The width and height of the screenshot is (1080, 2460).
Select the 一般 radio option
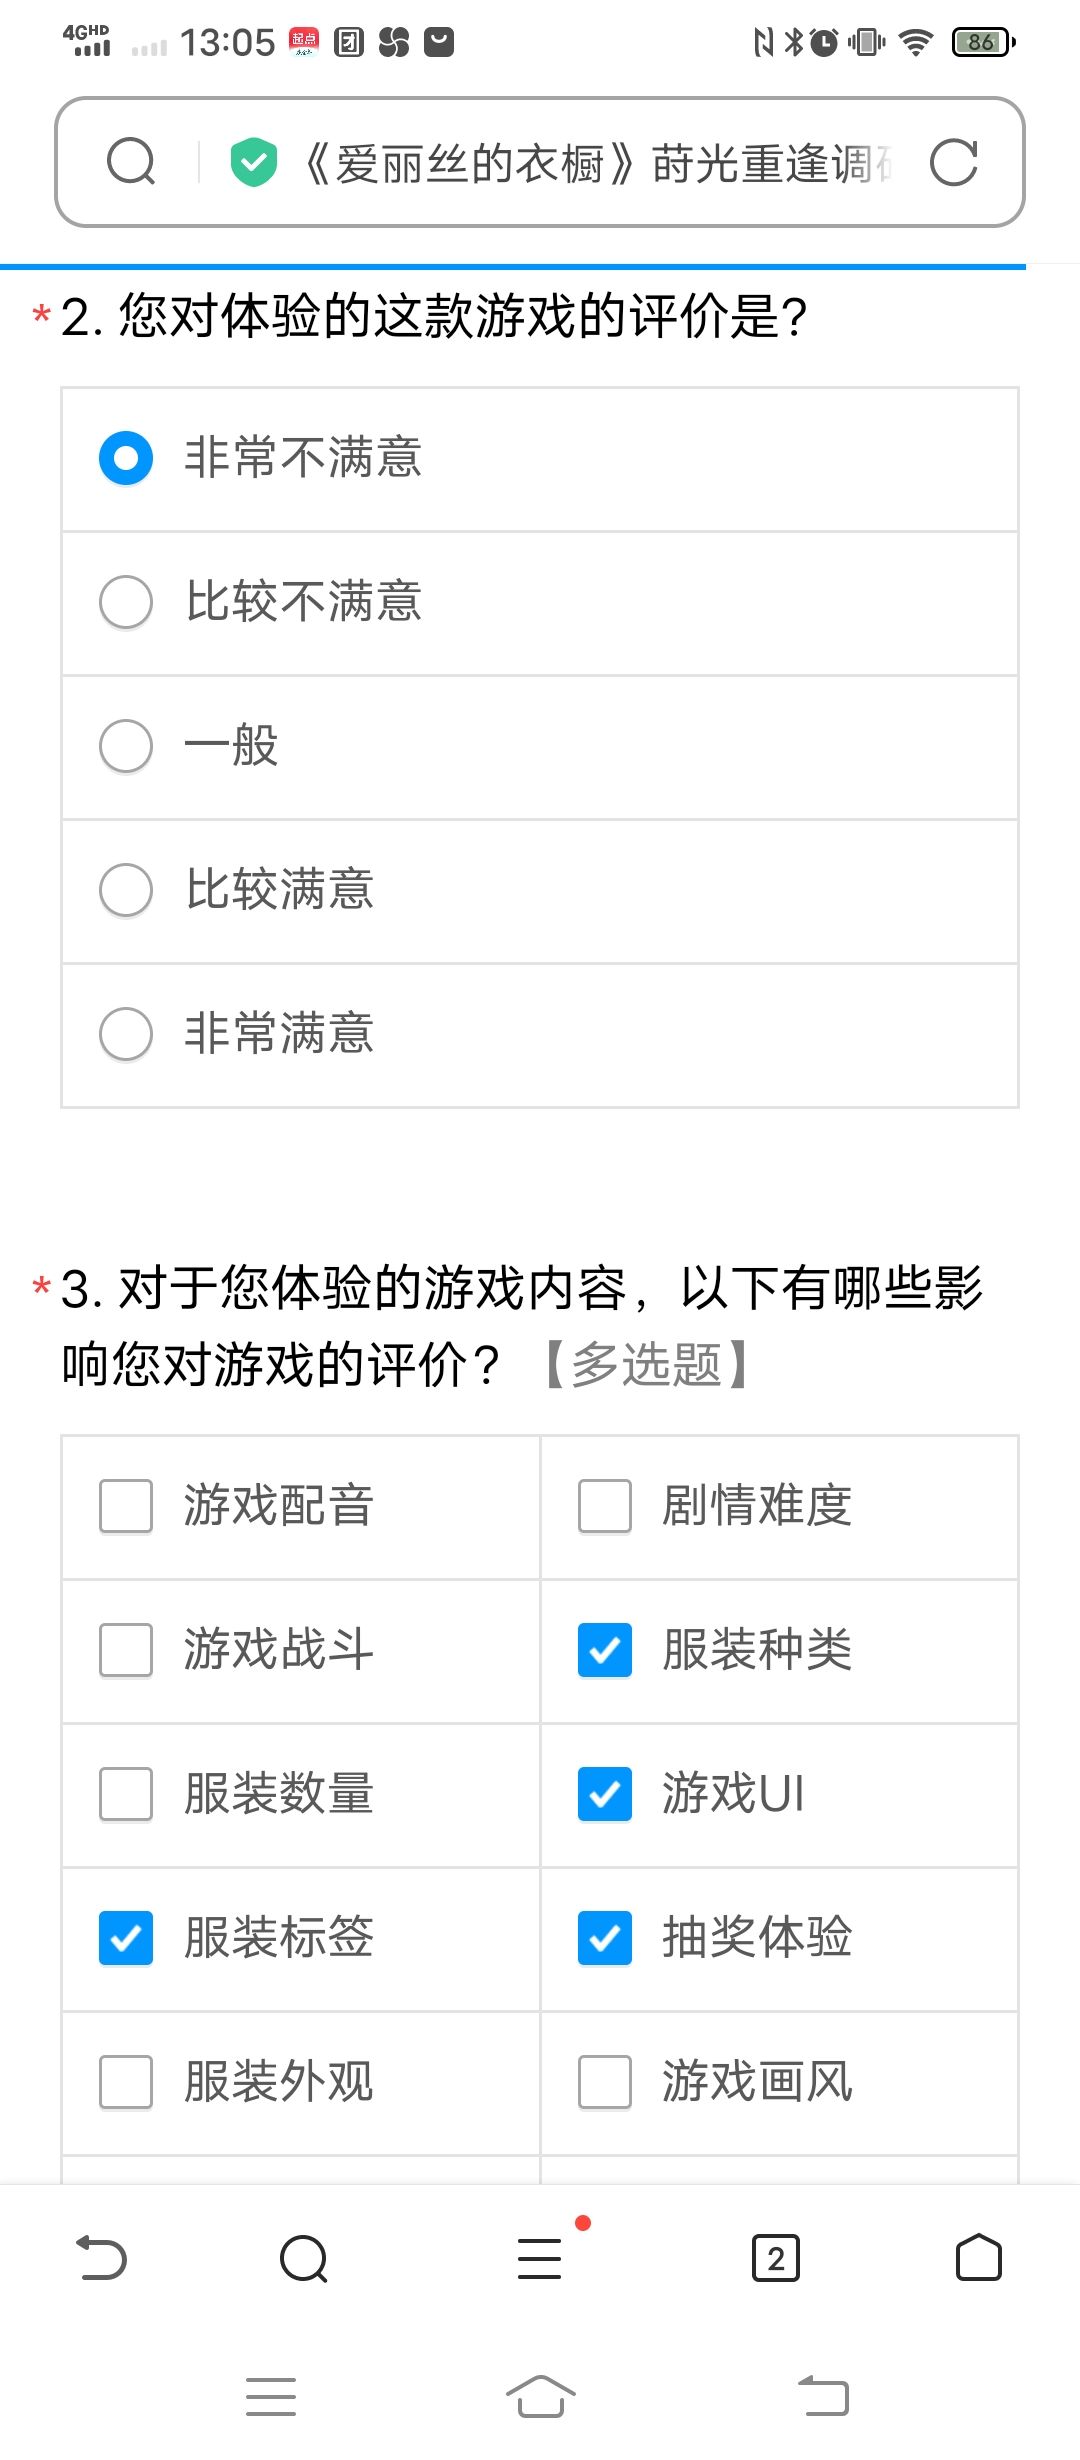pyautogui.click(x=540, y=747)
